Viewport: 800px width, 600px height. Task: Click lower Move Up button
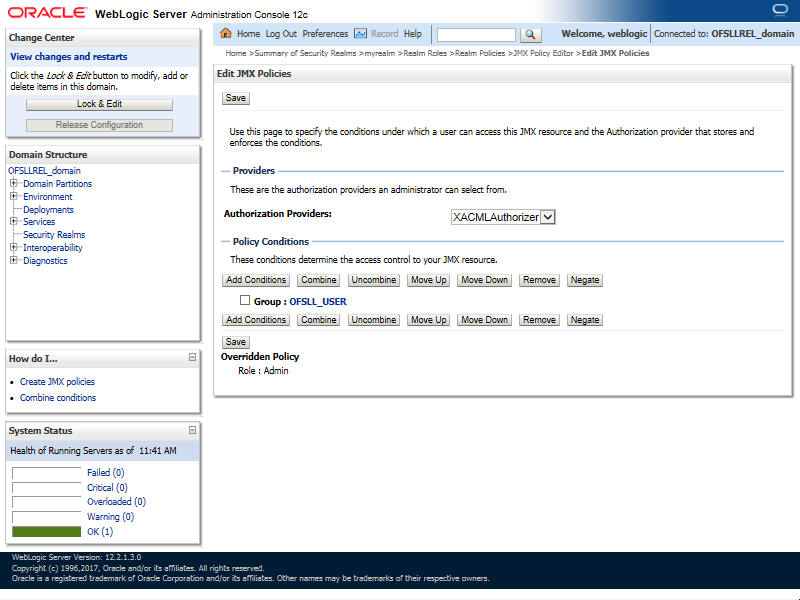pyautogui.click(x=429, y=320)
